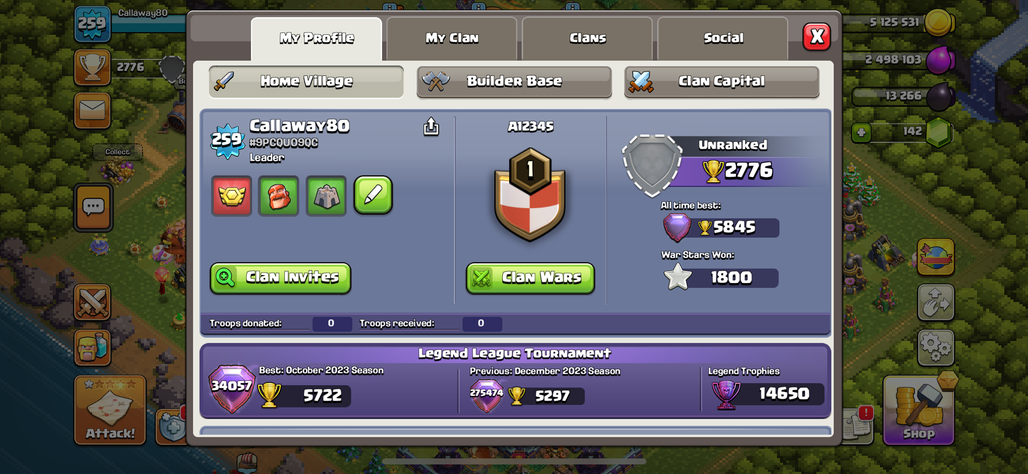
Task: Click the green Clan Wars button
Action: coord(530,278)
